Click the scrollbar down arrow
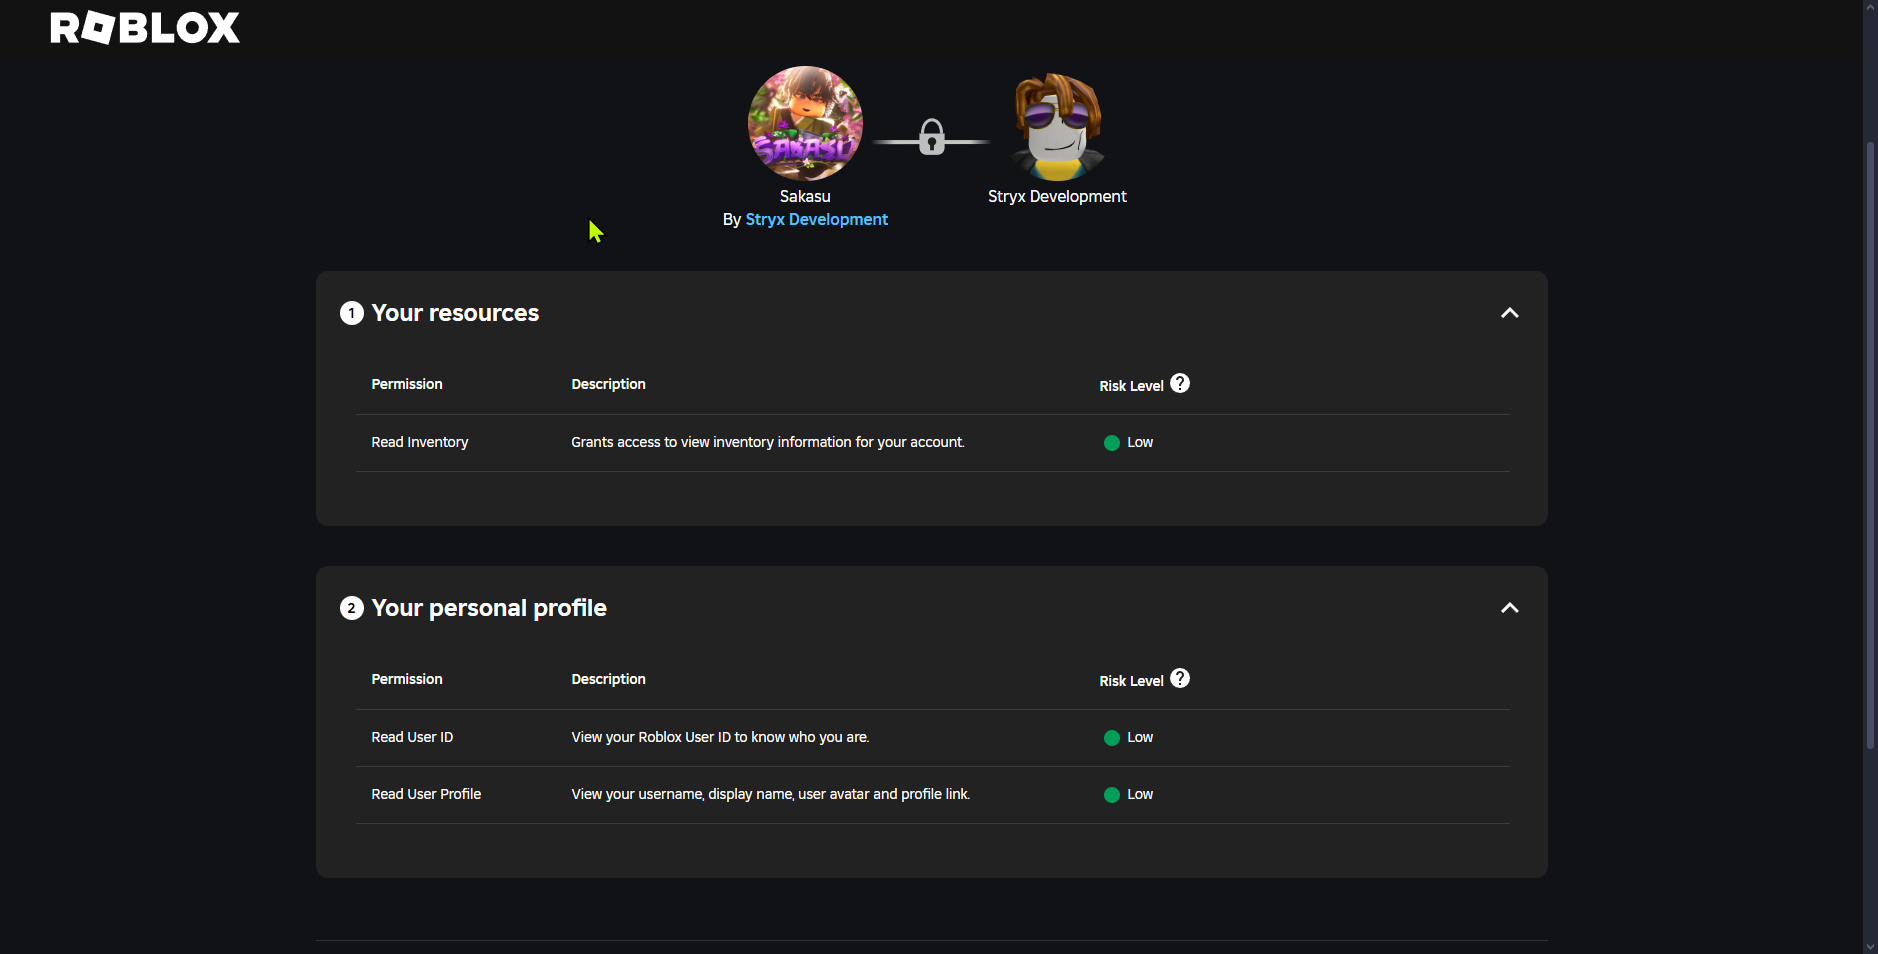 click(1870, 946)
